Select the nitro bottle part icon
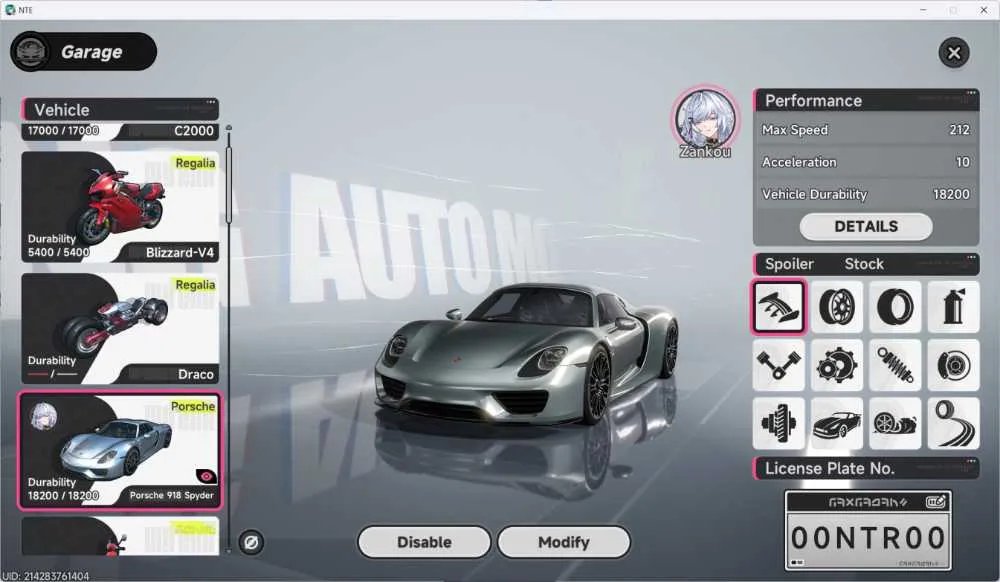The width and height of the screenshot is (1000, 582). [x=953, y=307]
